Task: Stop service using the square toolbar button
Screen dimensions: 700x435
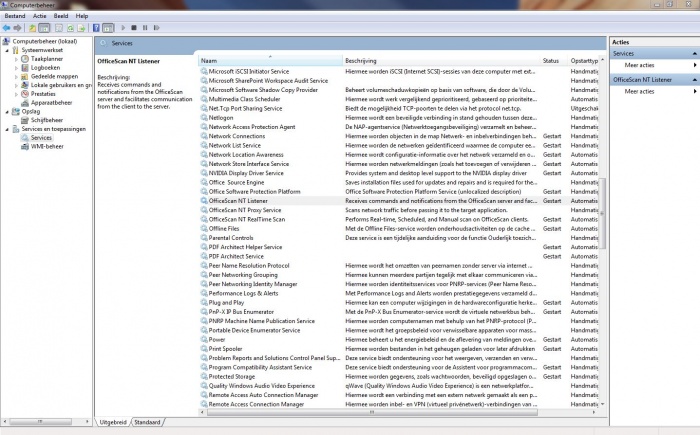Action: pos(134,28)
